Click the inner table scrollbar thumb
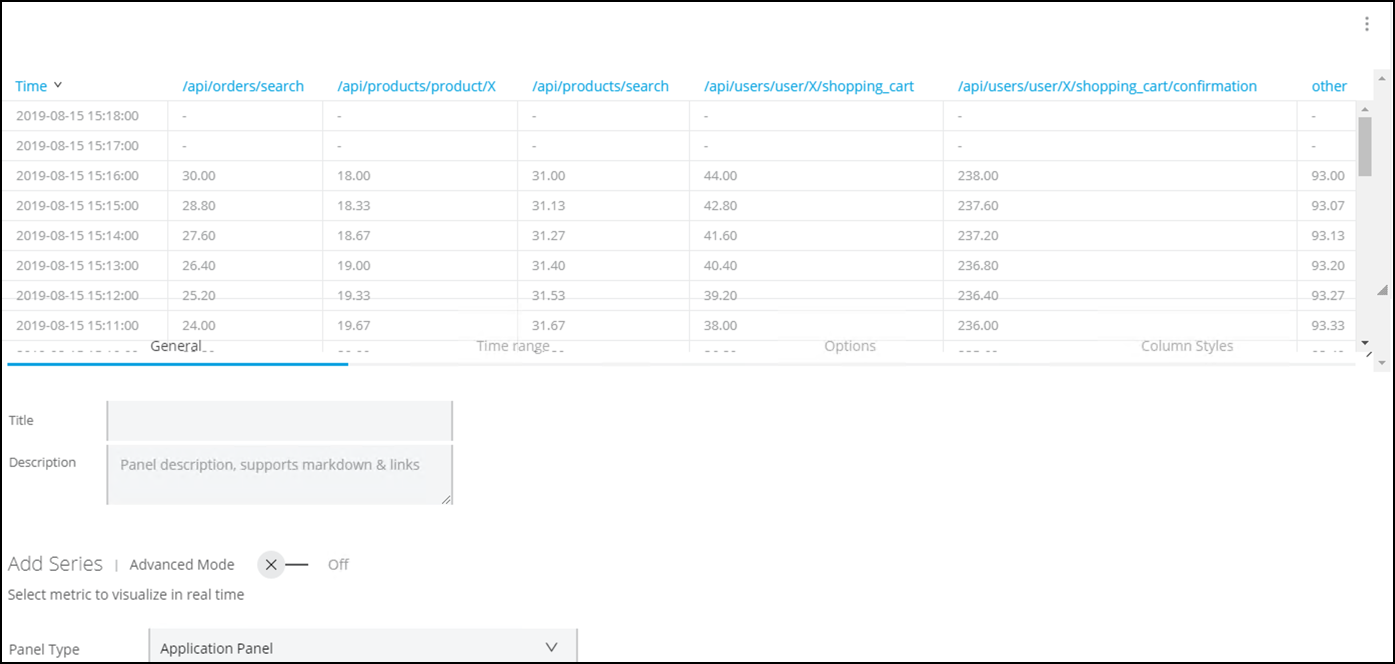This screenshot has height=664, width=1395. (x=1365, y=146)
